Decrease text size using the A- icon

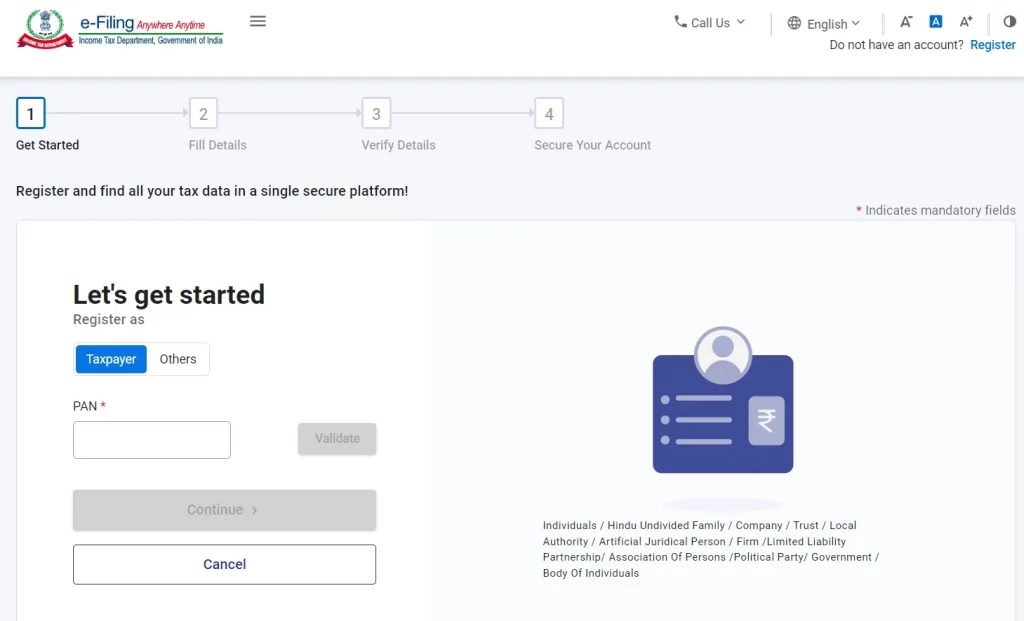click(906, 21)
